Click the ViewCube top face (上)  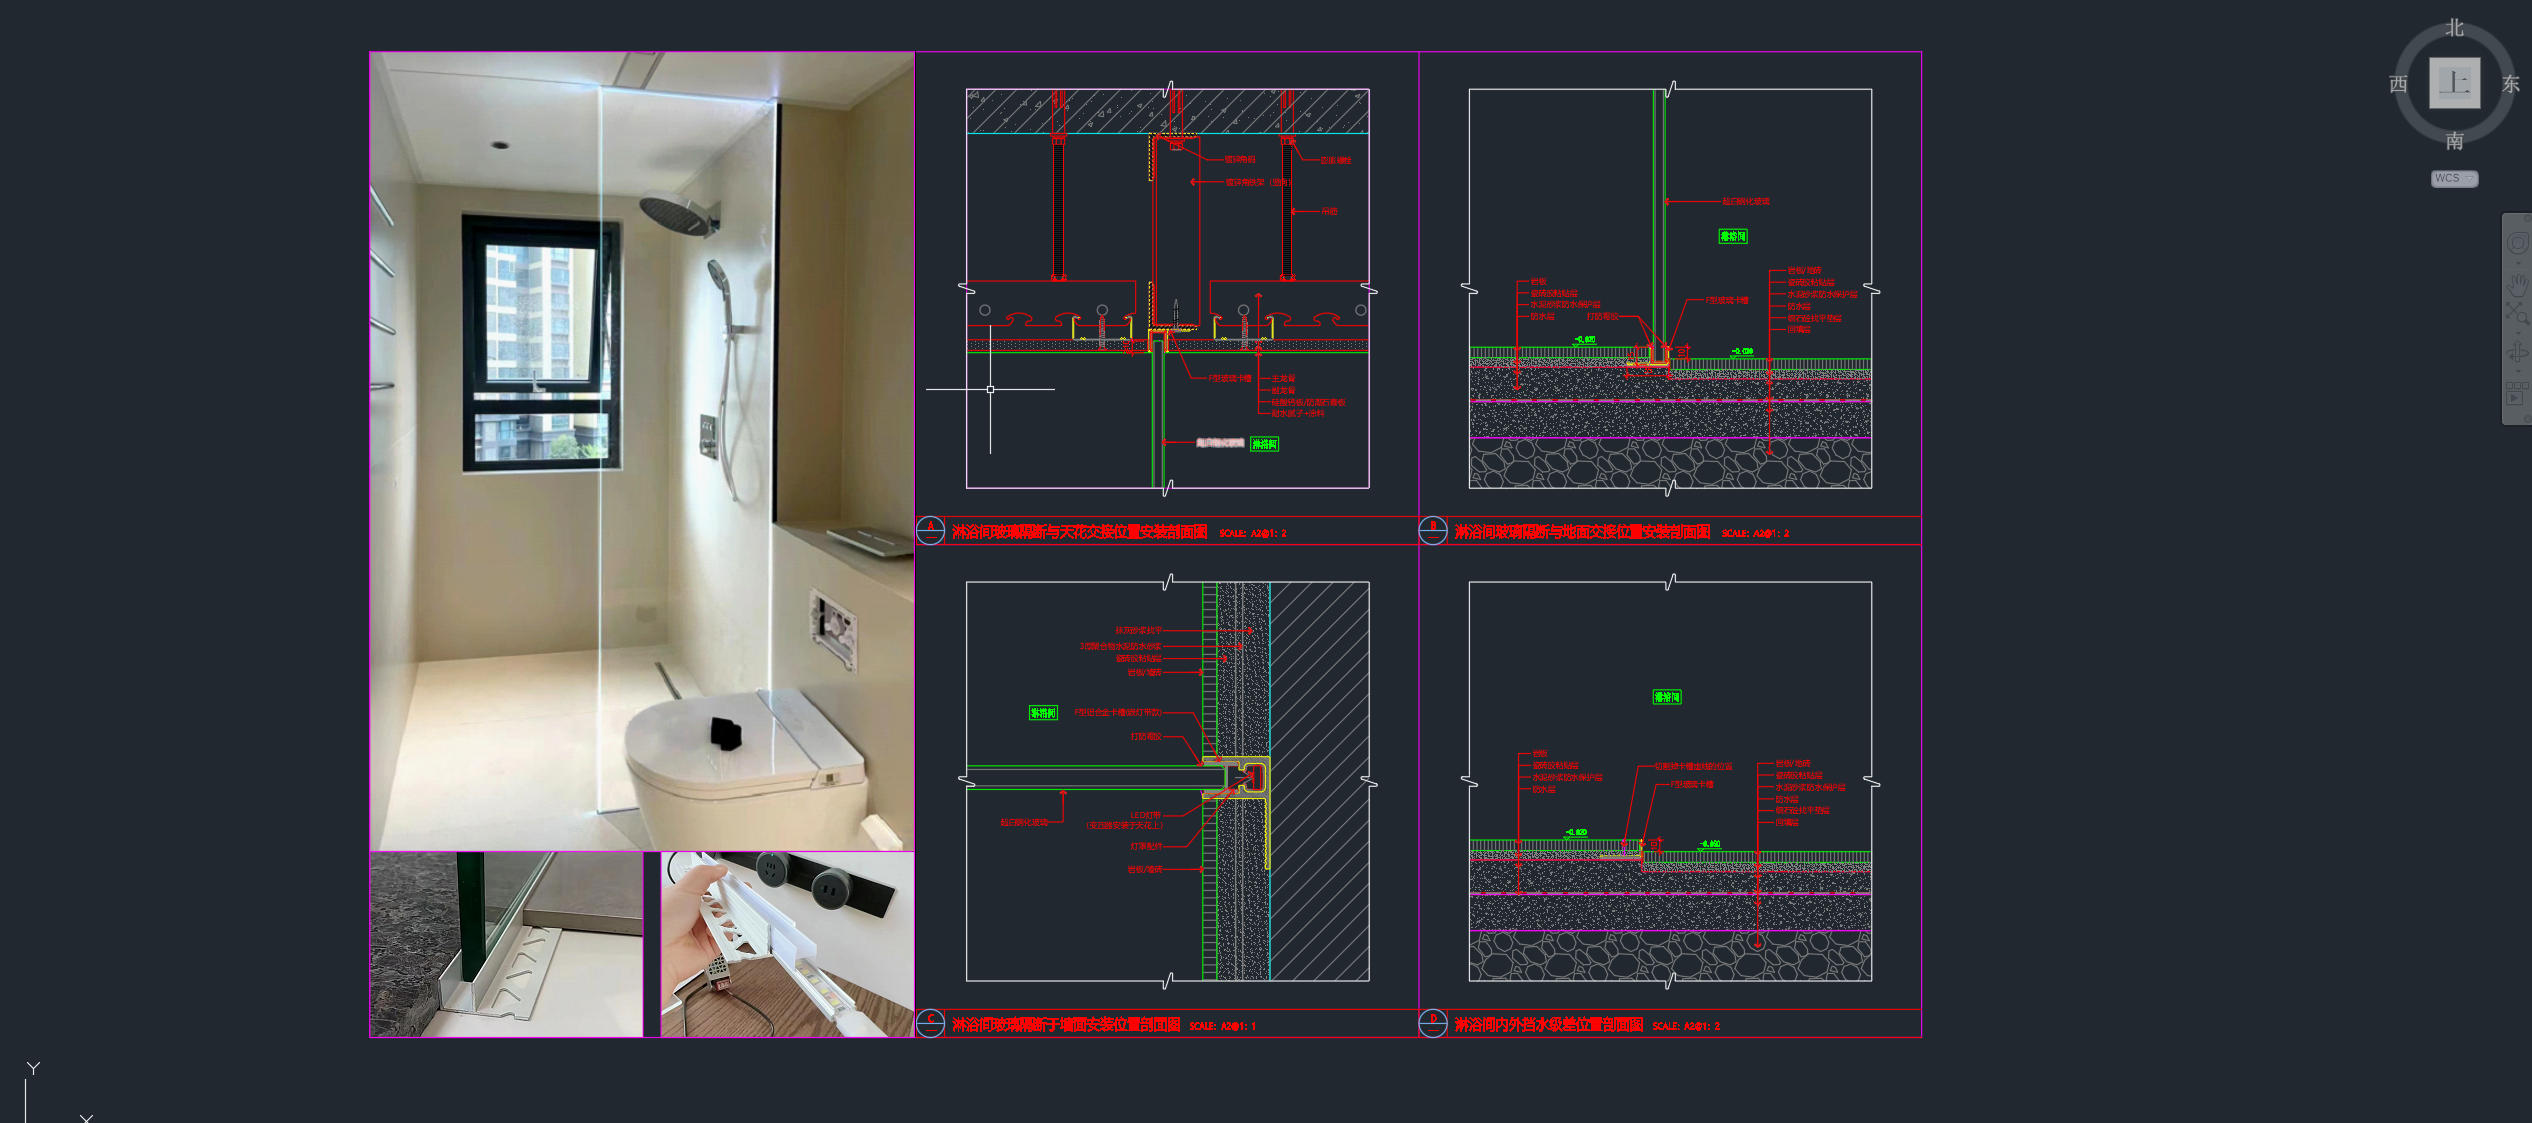[2454, 83]
